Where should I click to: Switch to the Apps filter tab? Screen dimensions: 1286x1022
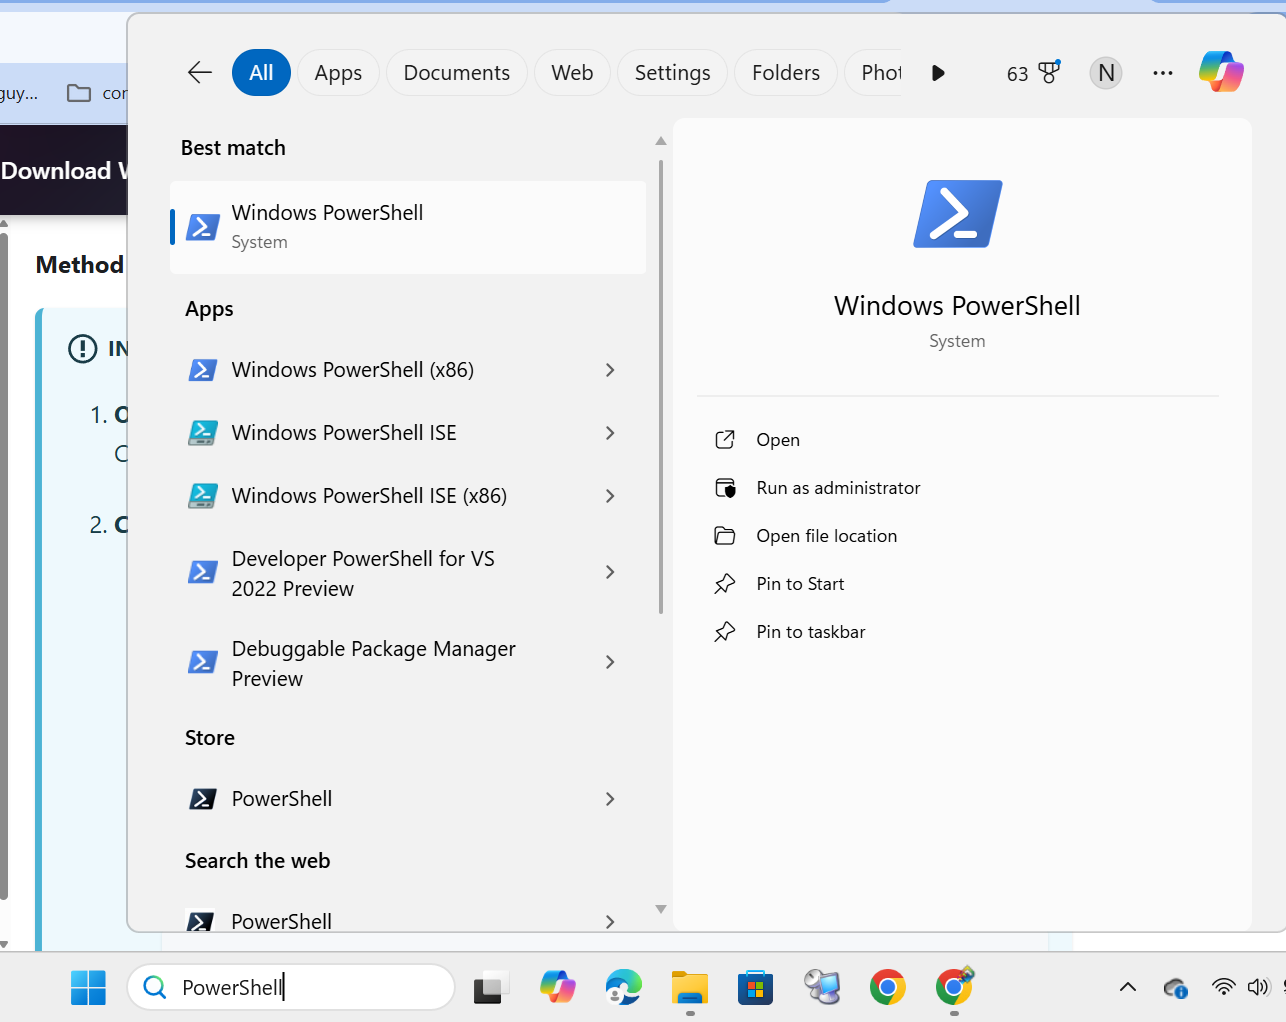pos(338,73)
